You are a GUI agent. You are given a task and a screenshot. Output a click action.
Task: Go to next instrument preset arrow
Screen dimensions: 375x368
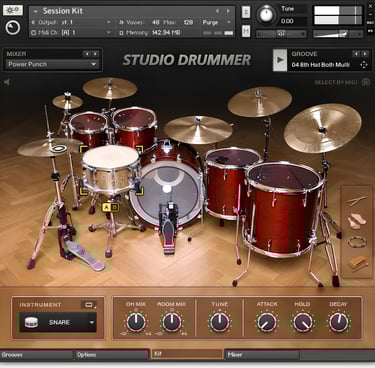pyautogui.click(x=228, y=11)
